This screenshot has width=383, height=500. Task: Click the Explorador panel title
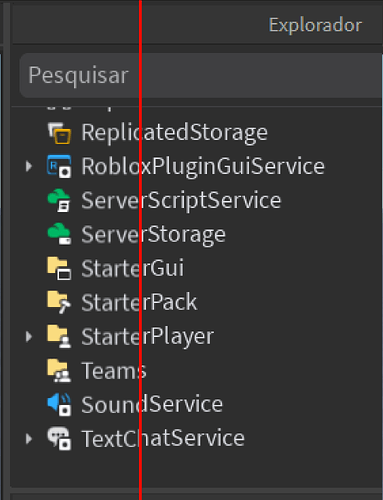[315, 25]
